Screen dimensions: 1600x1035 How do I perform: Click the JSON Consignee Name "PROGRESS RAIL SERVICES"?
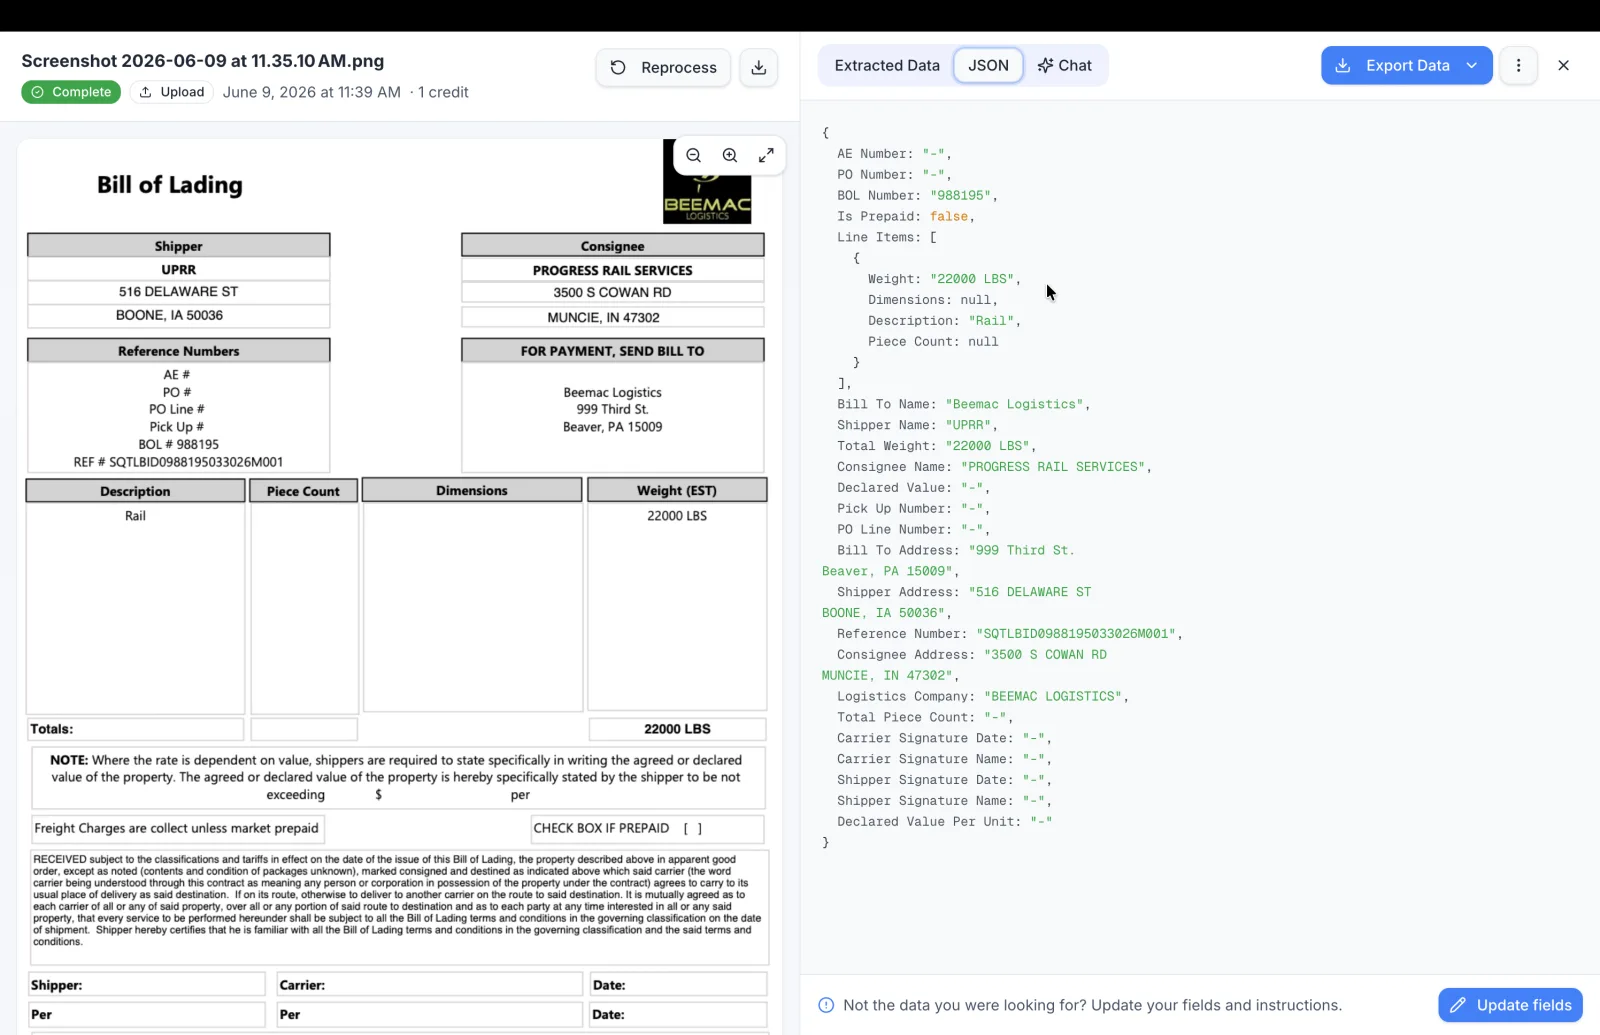[1053, 467]
